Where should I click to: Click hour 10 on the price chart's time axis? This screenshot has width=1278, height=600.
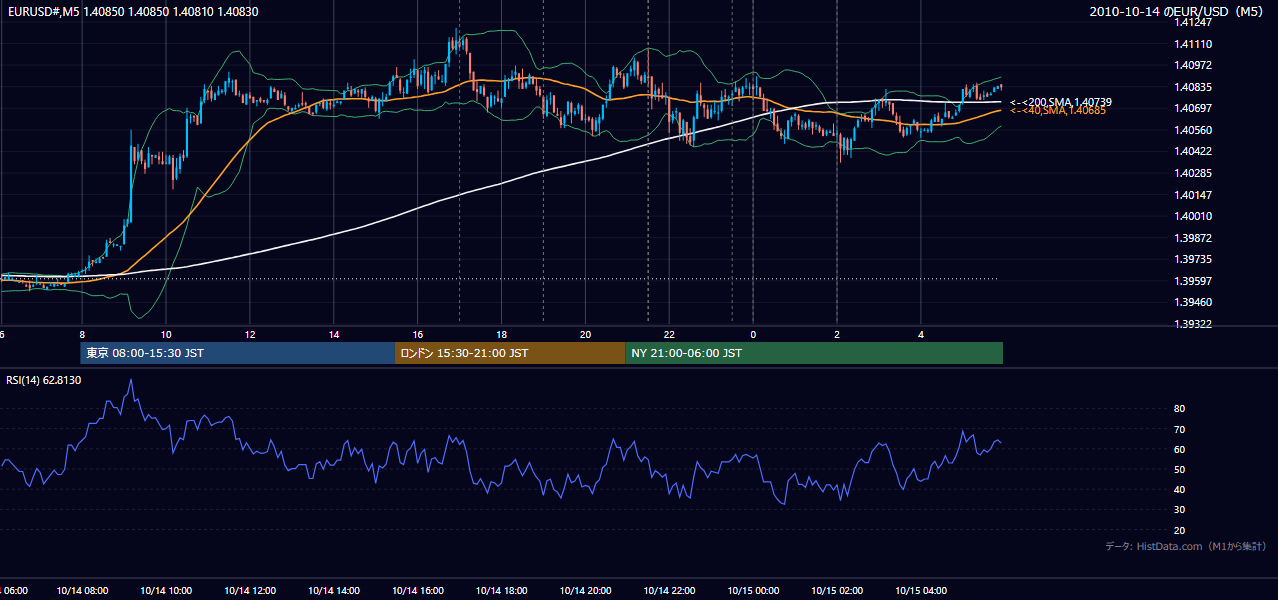coord(166,334)
